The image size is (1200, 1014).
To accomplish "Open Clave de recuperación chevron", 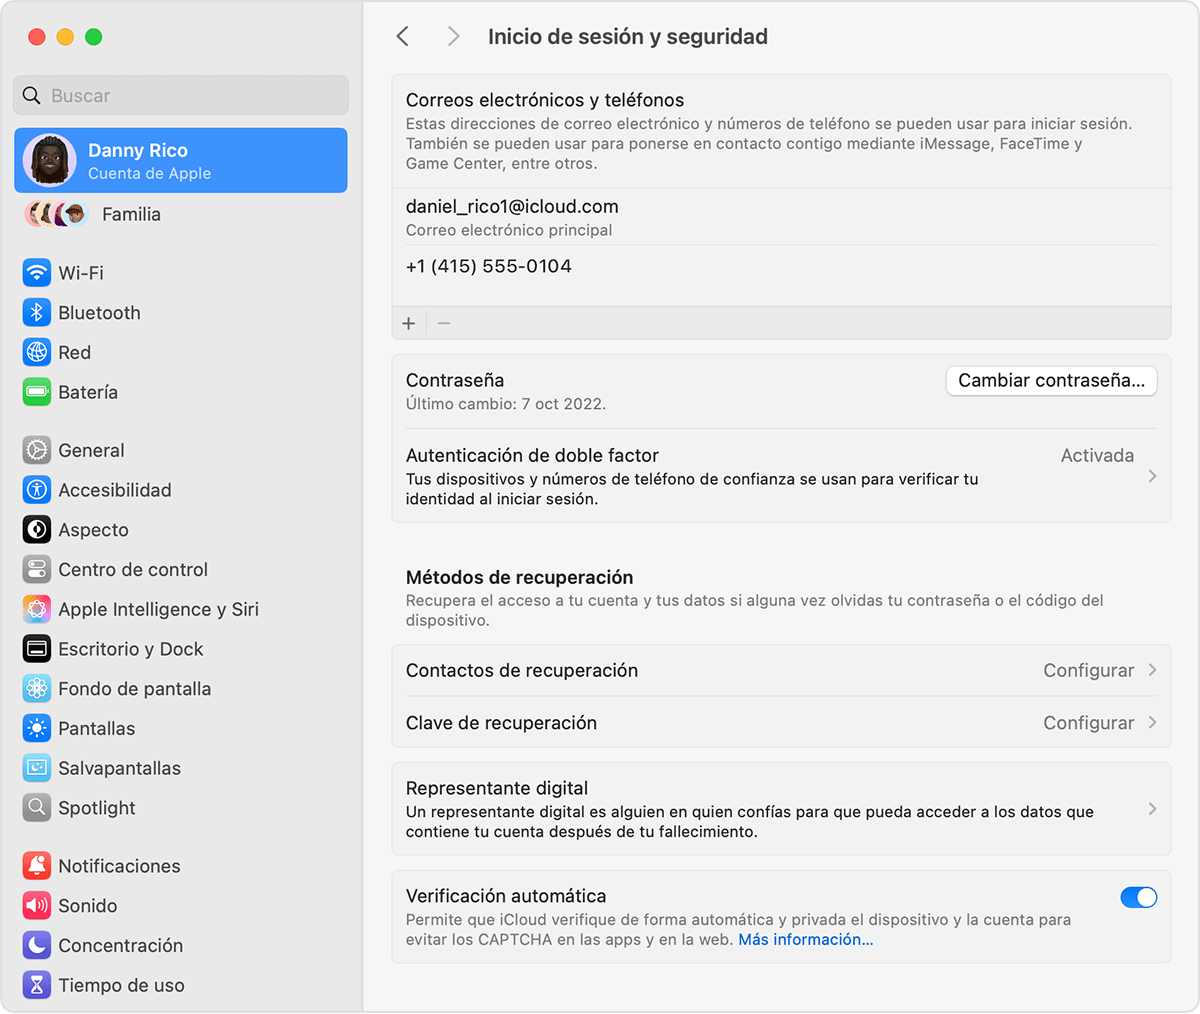I will tap(1152, 722).
